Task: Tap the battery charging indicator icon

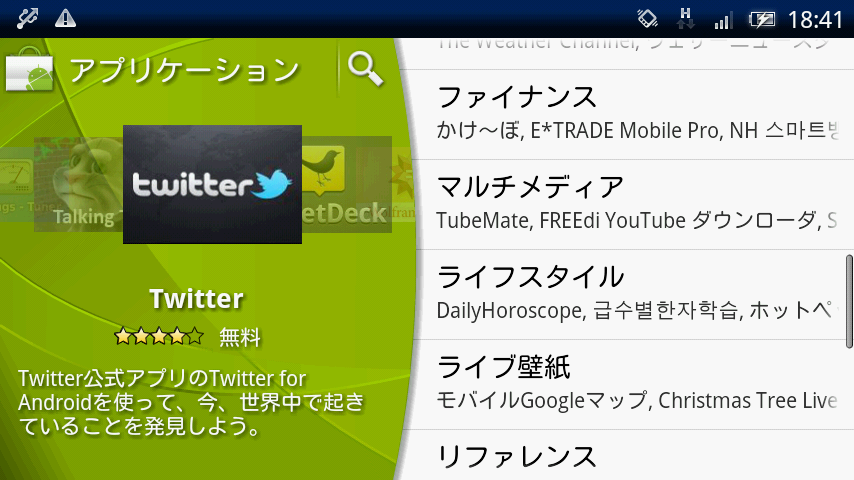Action: [x=761, y=20]
